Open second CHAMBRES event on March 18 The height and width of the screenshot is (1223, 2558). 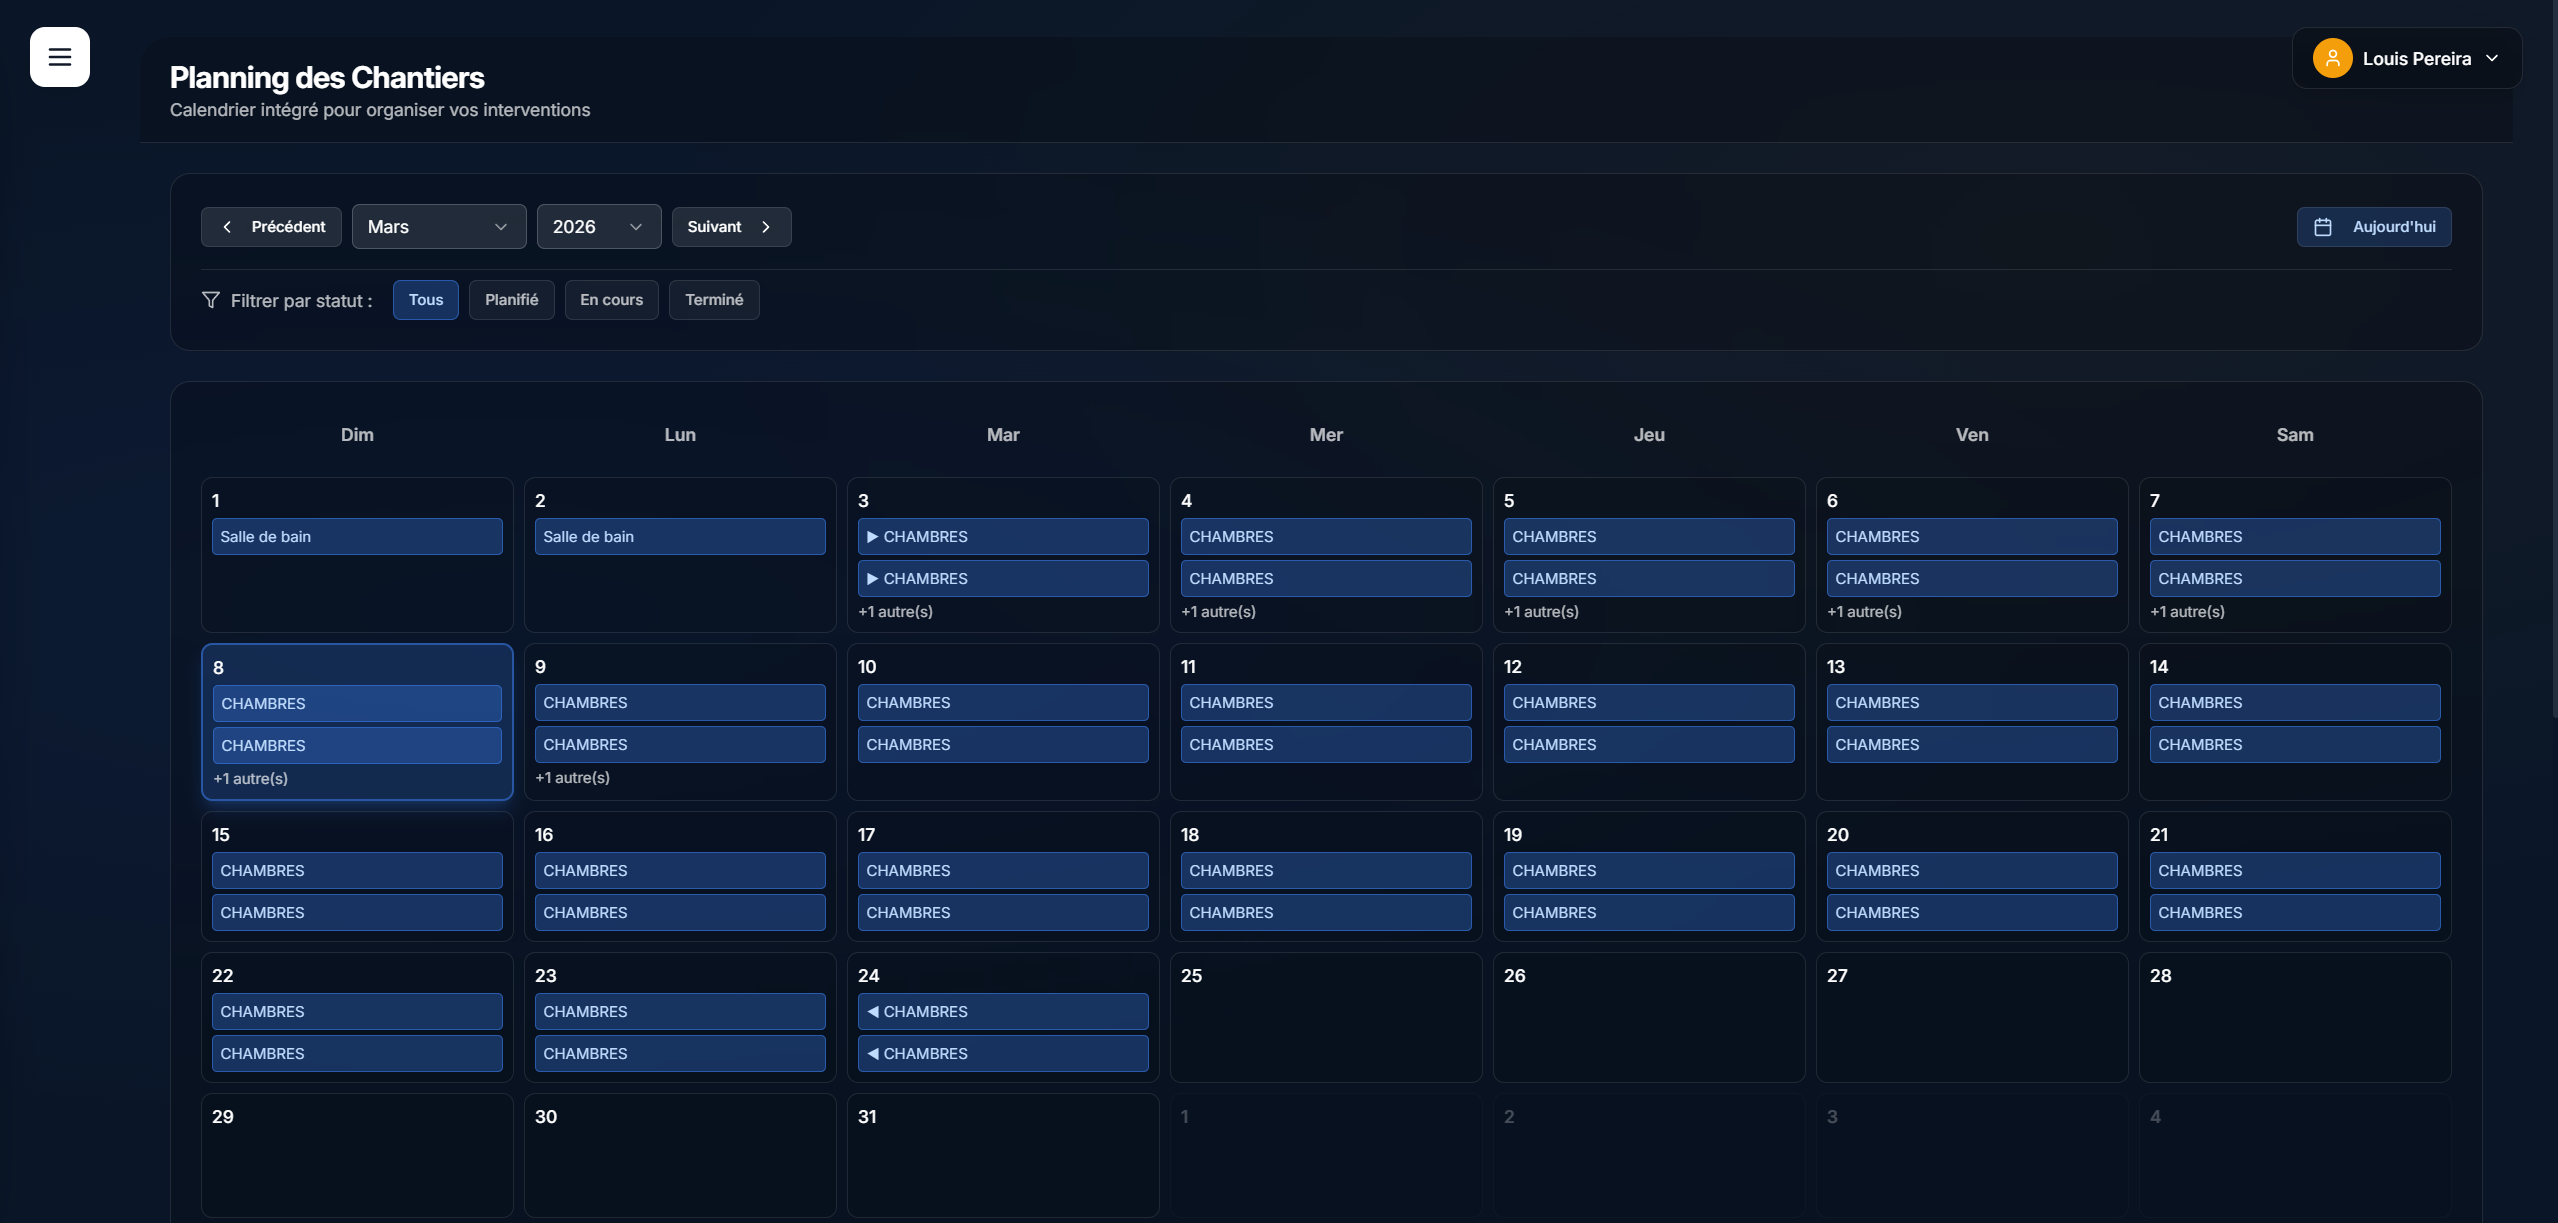pos(1325,913)
